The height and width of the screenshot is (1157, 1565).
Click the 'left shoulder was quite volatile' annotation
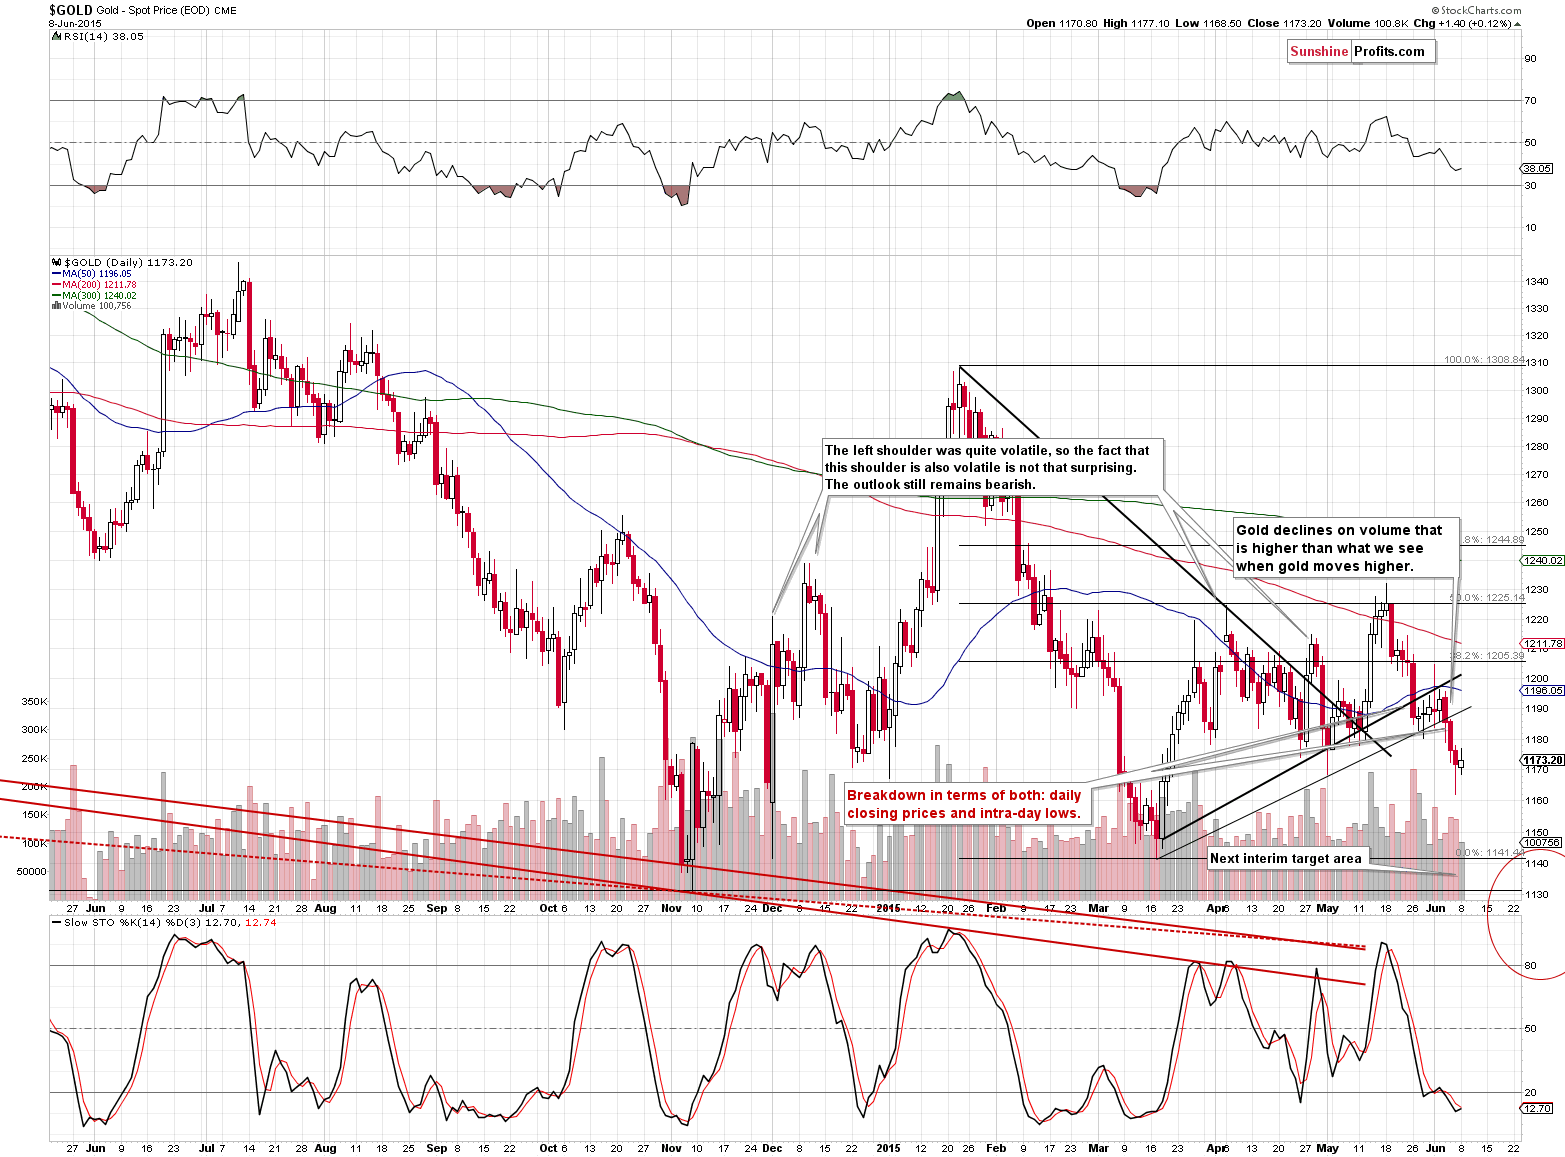point(992,468)
